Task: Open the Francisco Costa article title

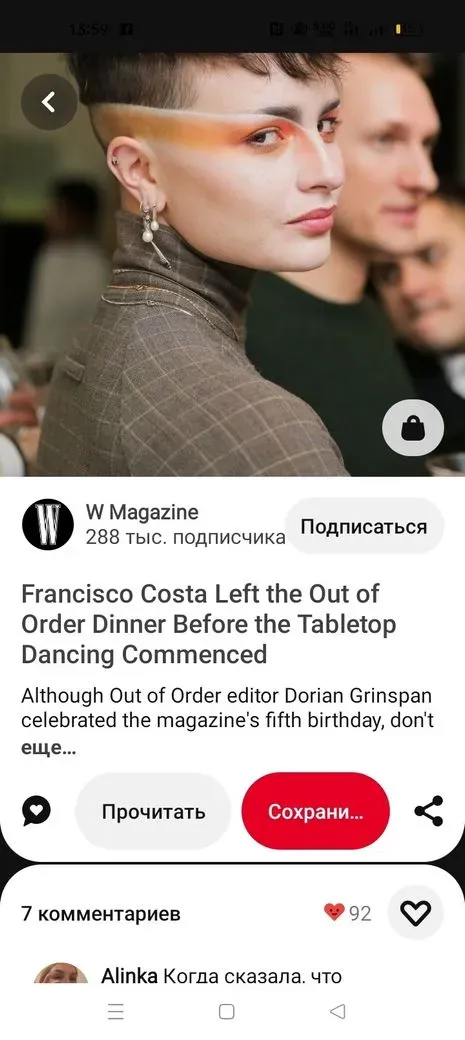Action: click(209, 623)
